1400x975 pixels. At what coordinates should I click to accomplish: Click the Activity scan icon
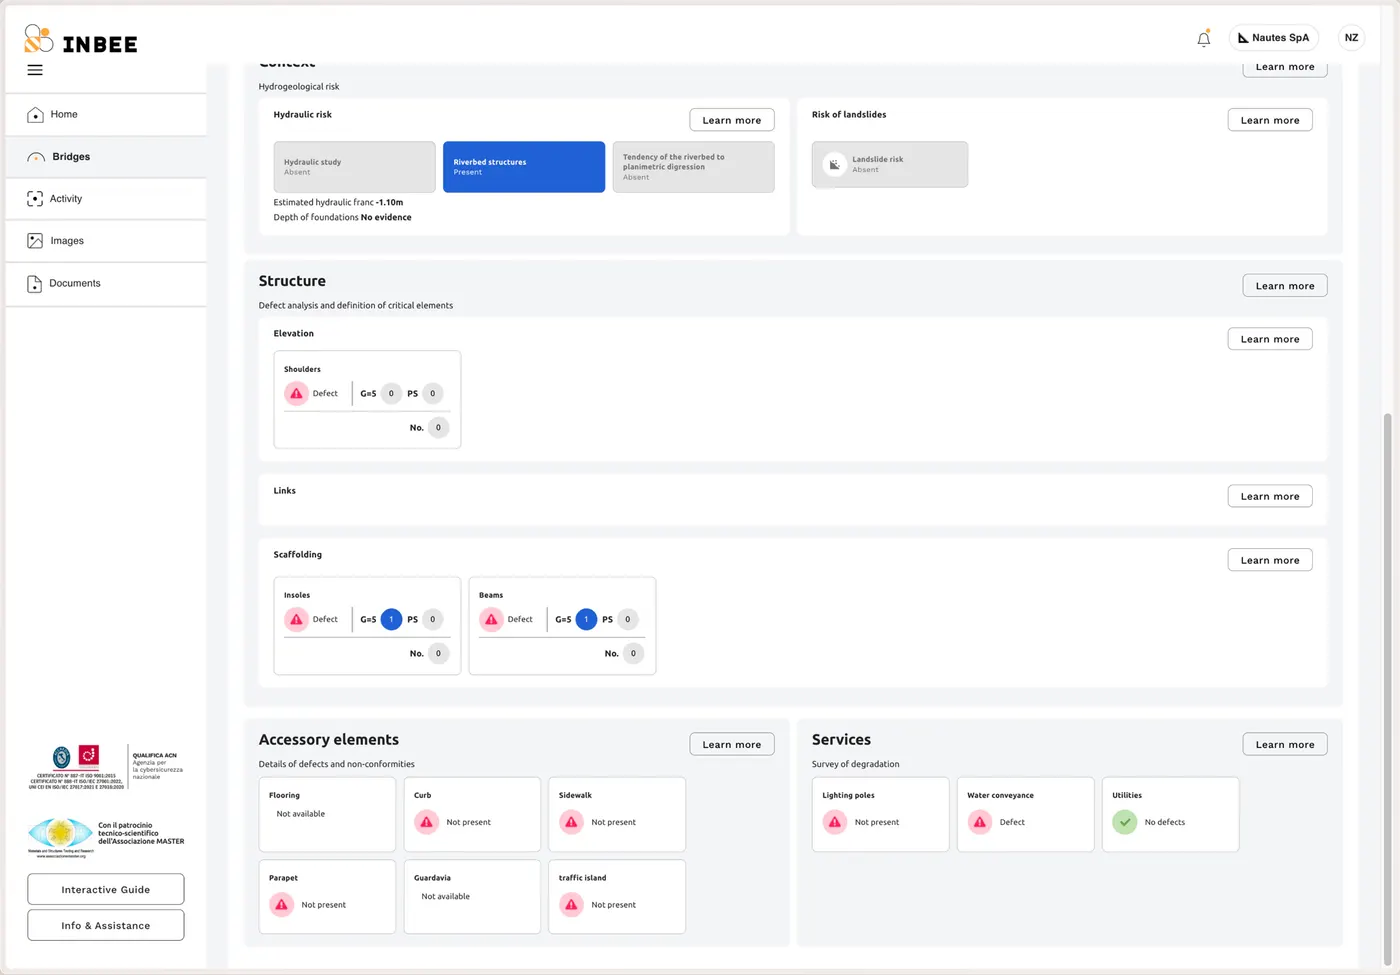(x=35, y=199)
